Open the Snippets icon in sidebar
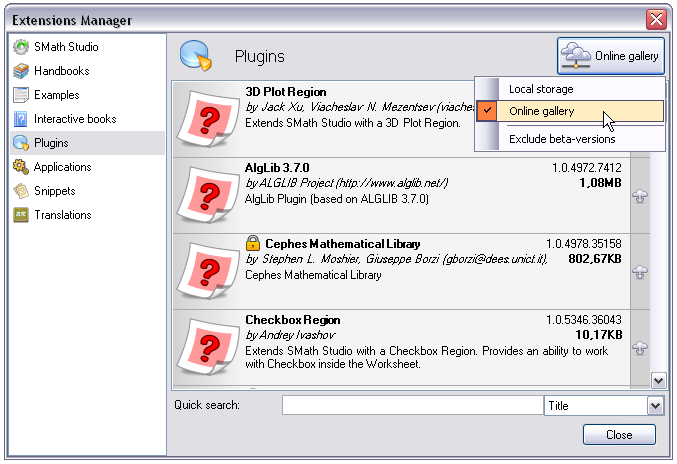This screenshot has width=677, height=464. [x=21, y=191]
